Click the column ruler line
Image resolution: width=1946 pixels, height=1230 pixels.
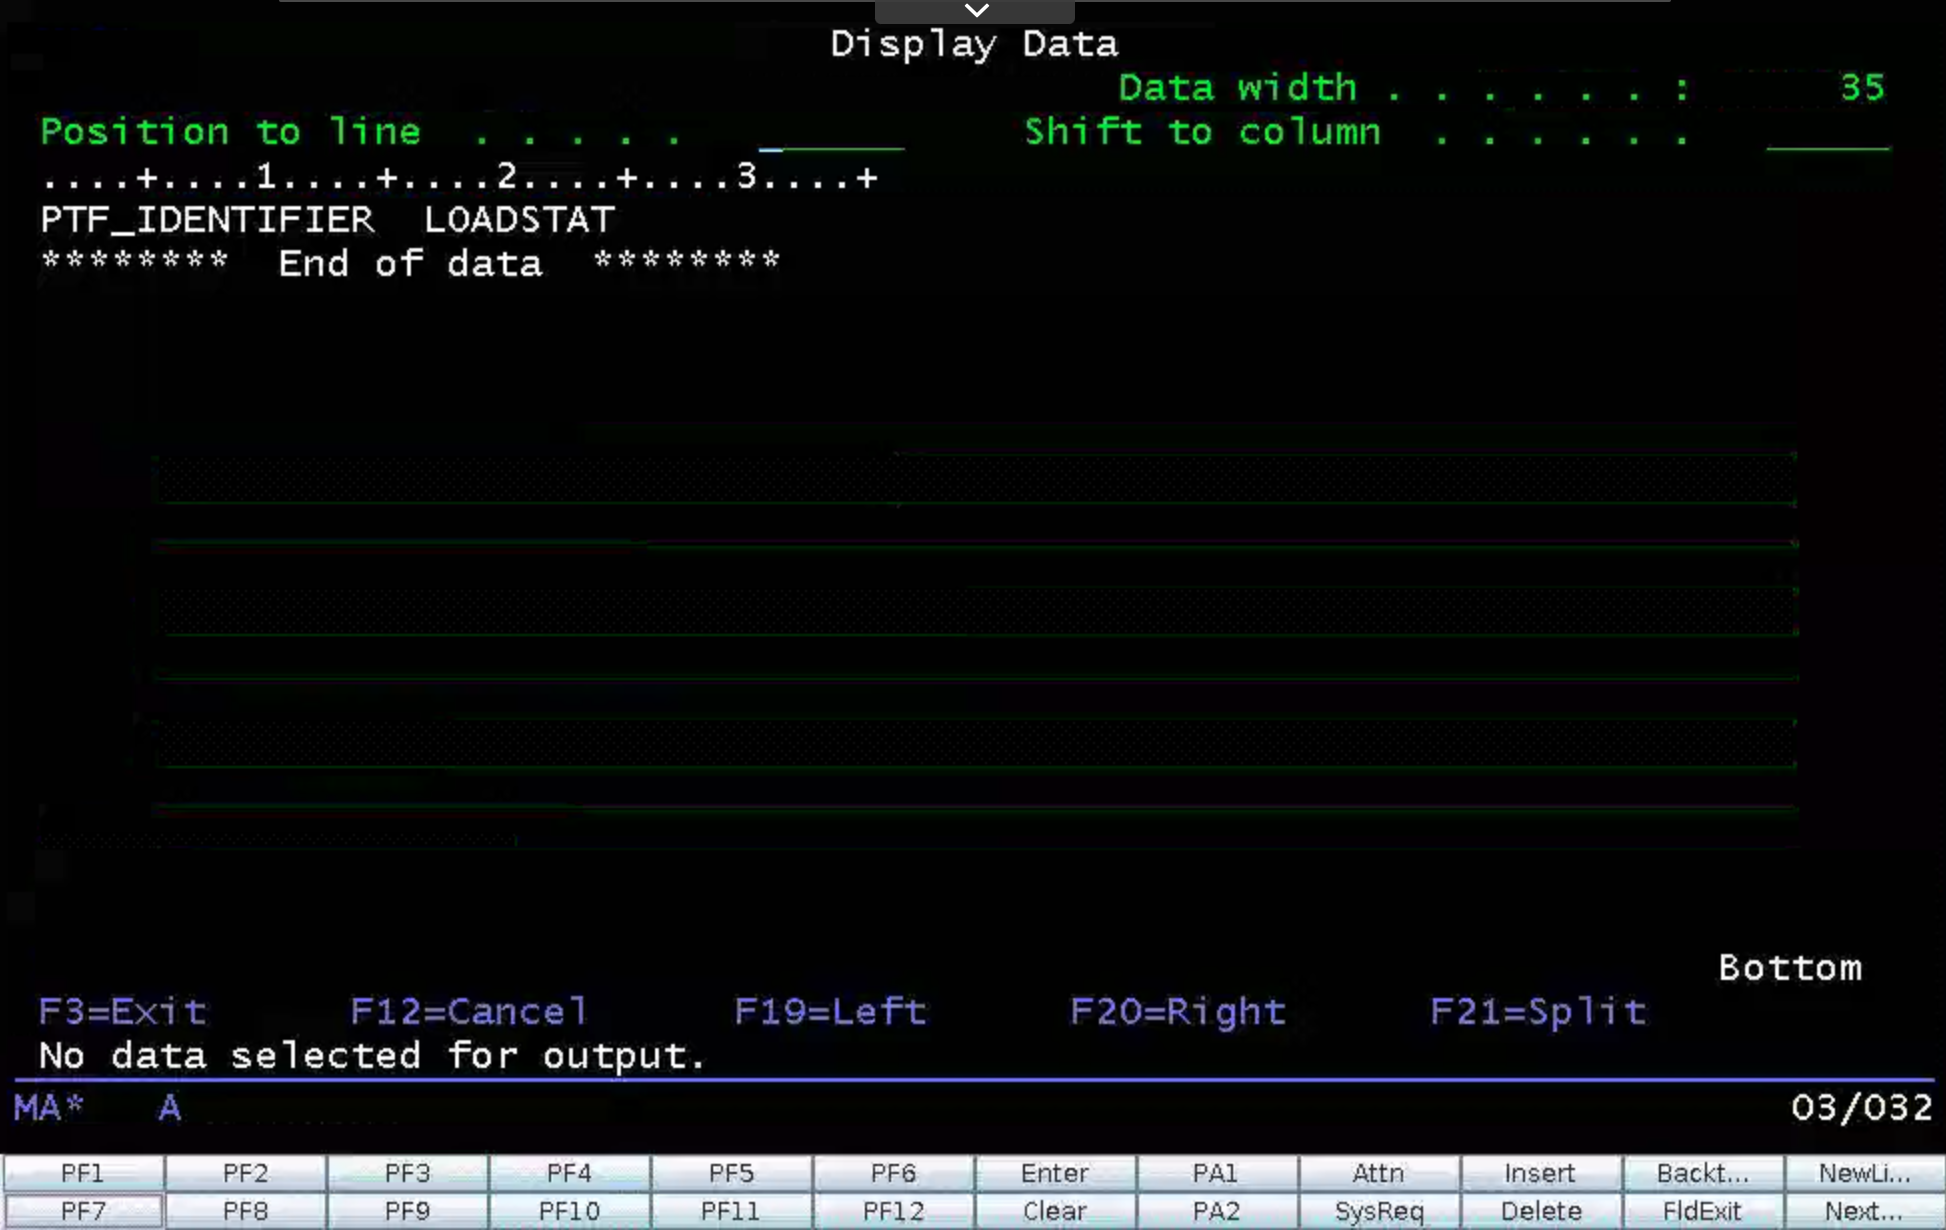(x=460, y=177)
